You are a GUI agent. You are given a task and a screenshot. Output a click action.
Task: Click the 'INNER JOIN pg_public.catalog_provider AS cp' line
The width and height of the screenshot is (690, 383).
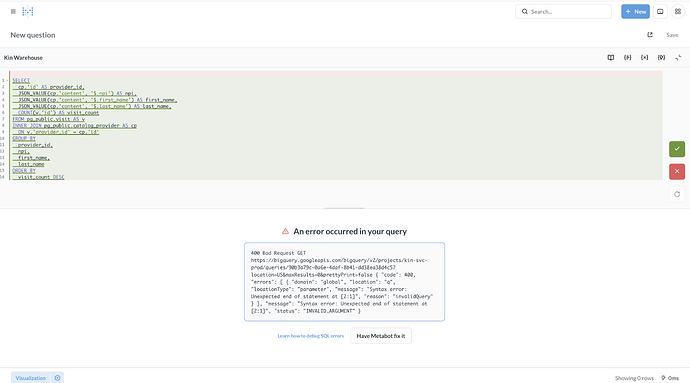(x=74, y=125)
